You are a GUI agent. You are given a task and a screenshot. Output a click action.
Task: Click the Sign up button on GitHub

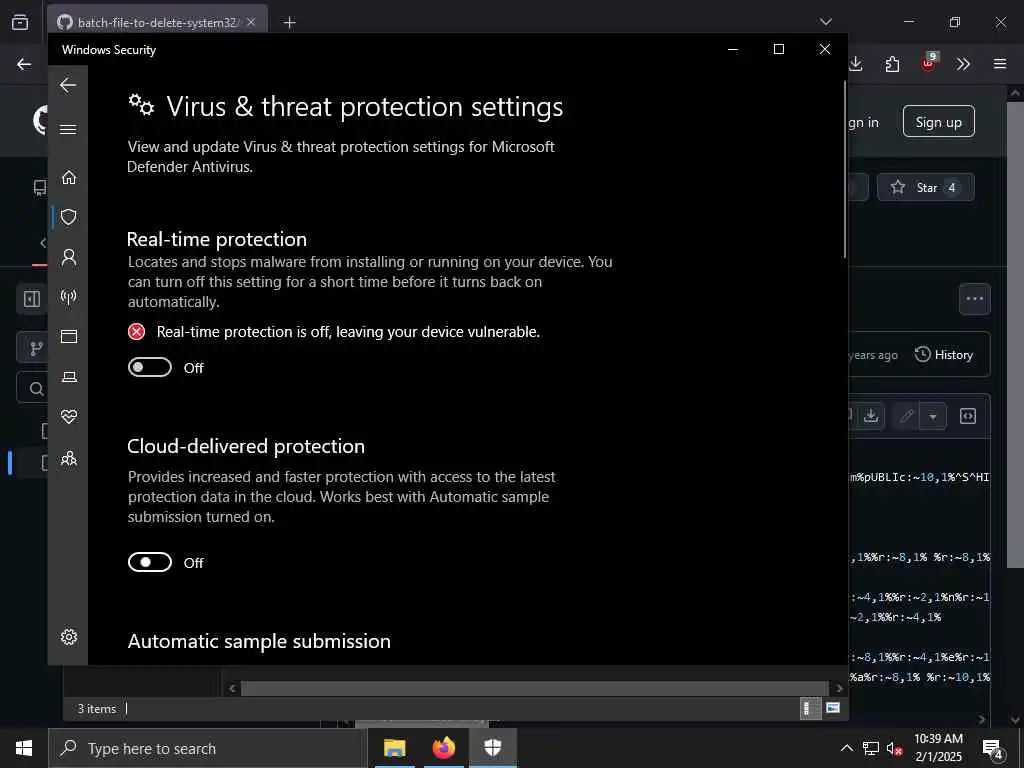(938, 121)
